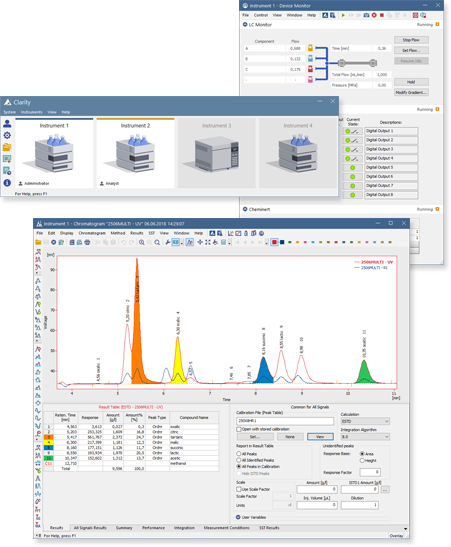Open the dropdown arrow beside highlighted toolbar button

(182, 243)
